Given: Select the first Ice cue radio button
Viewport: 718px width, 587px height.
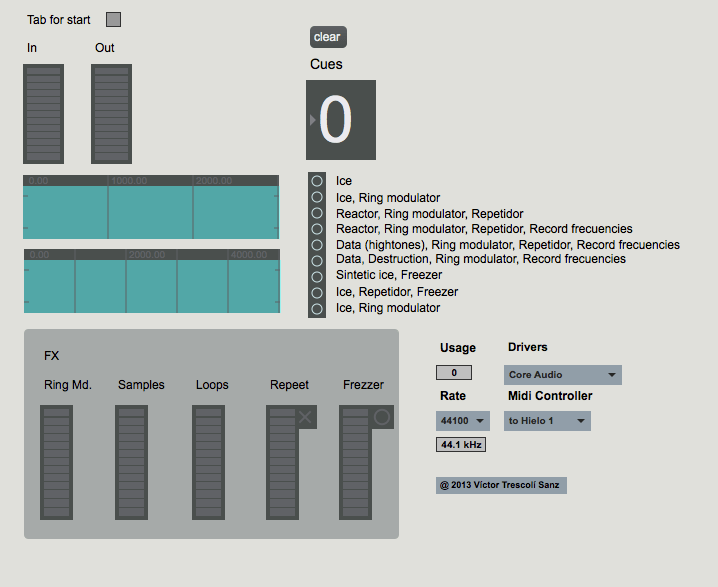Looking at the screenshot, I should click(317, 181).
